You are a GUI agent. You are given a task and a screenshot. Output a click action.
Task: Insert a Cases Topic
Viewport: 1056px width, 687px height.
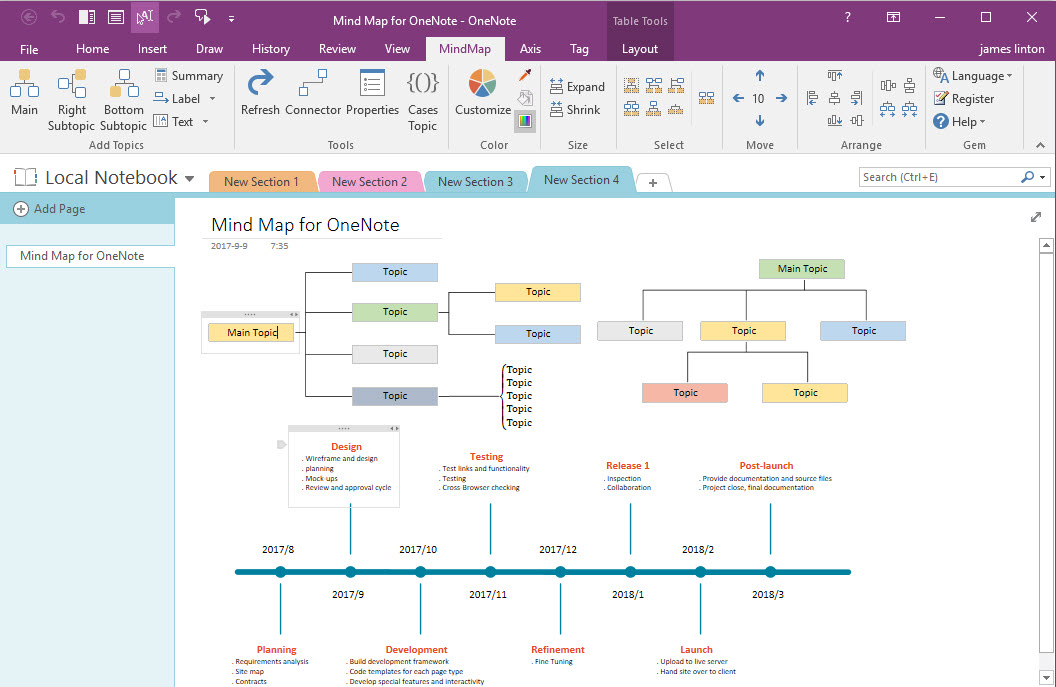[422, 97]
